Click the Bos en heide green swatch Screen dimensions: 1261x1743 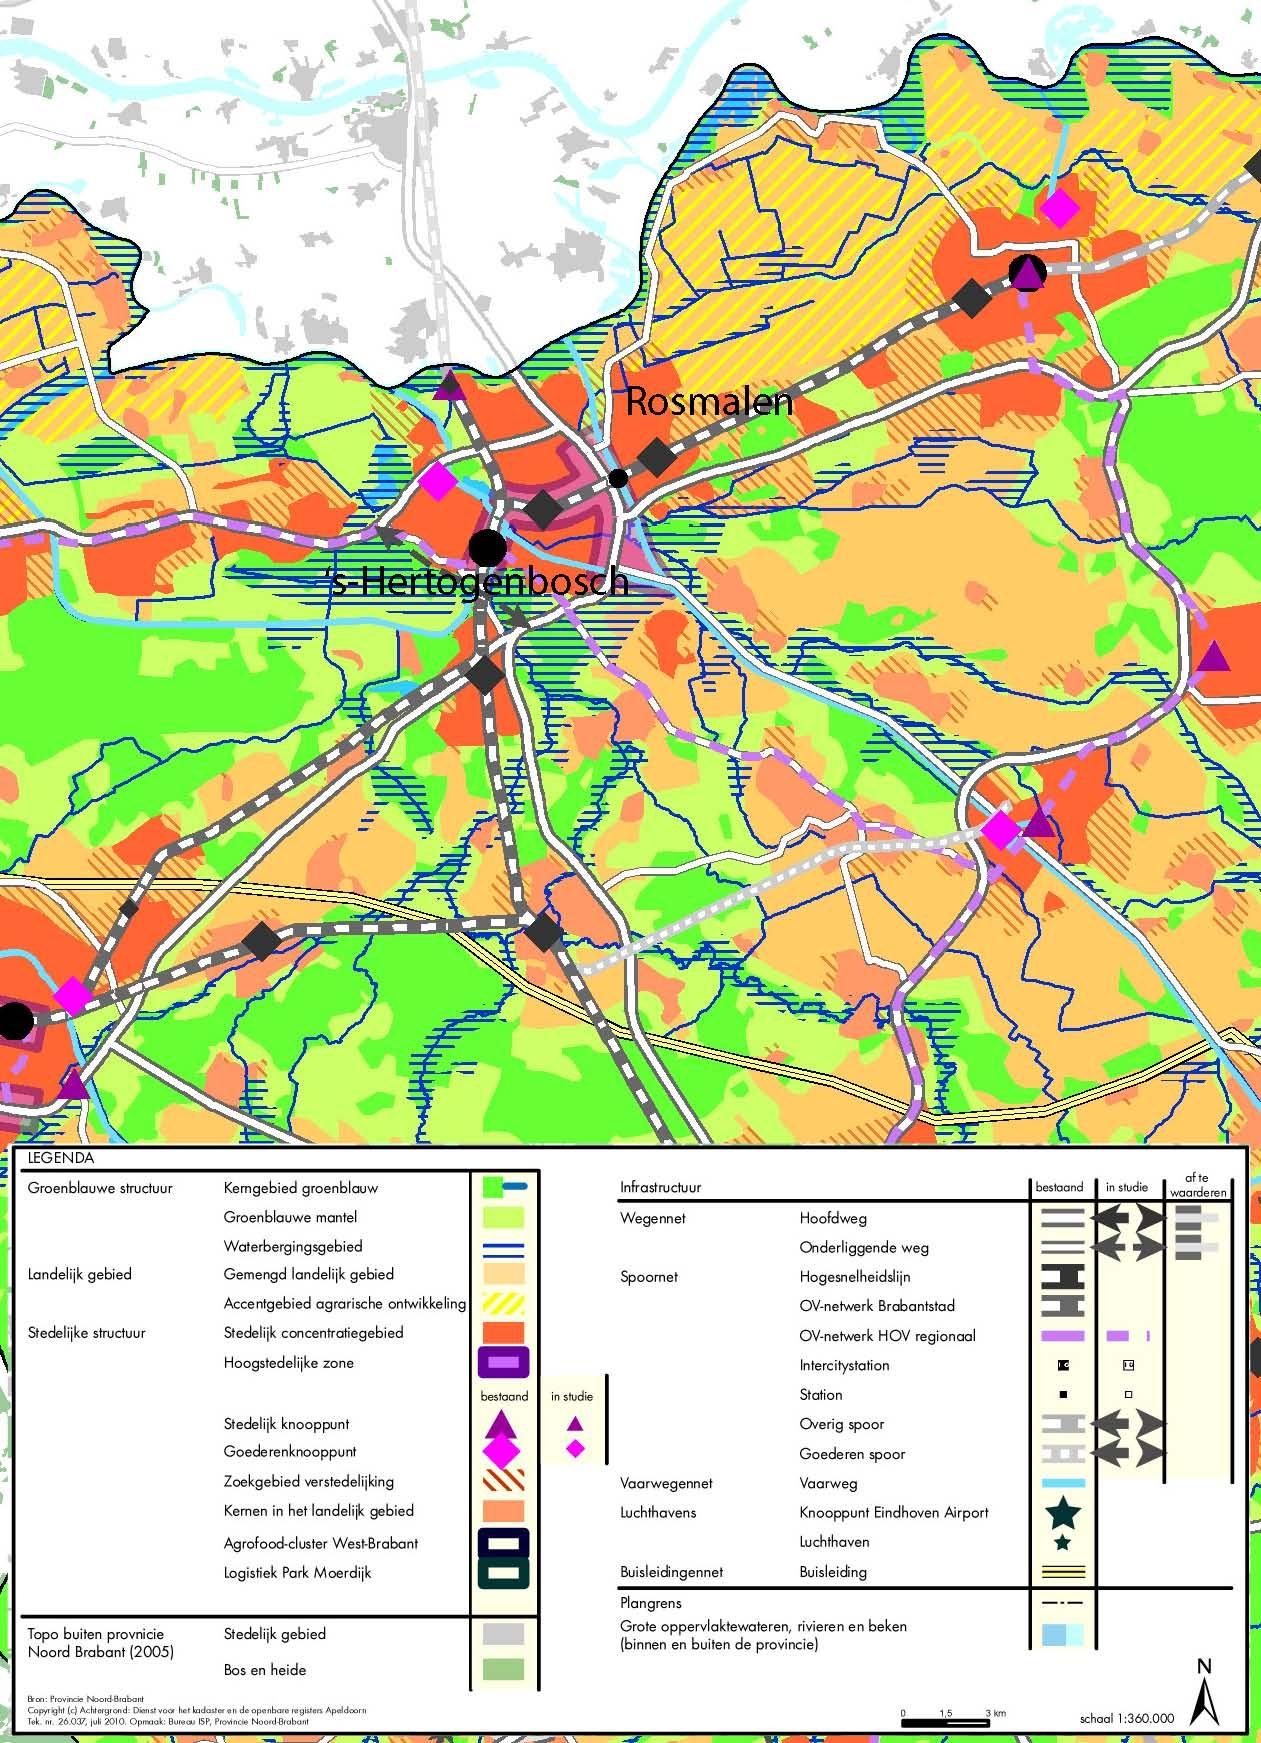(x=504, y=1669)
